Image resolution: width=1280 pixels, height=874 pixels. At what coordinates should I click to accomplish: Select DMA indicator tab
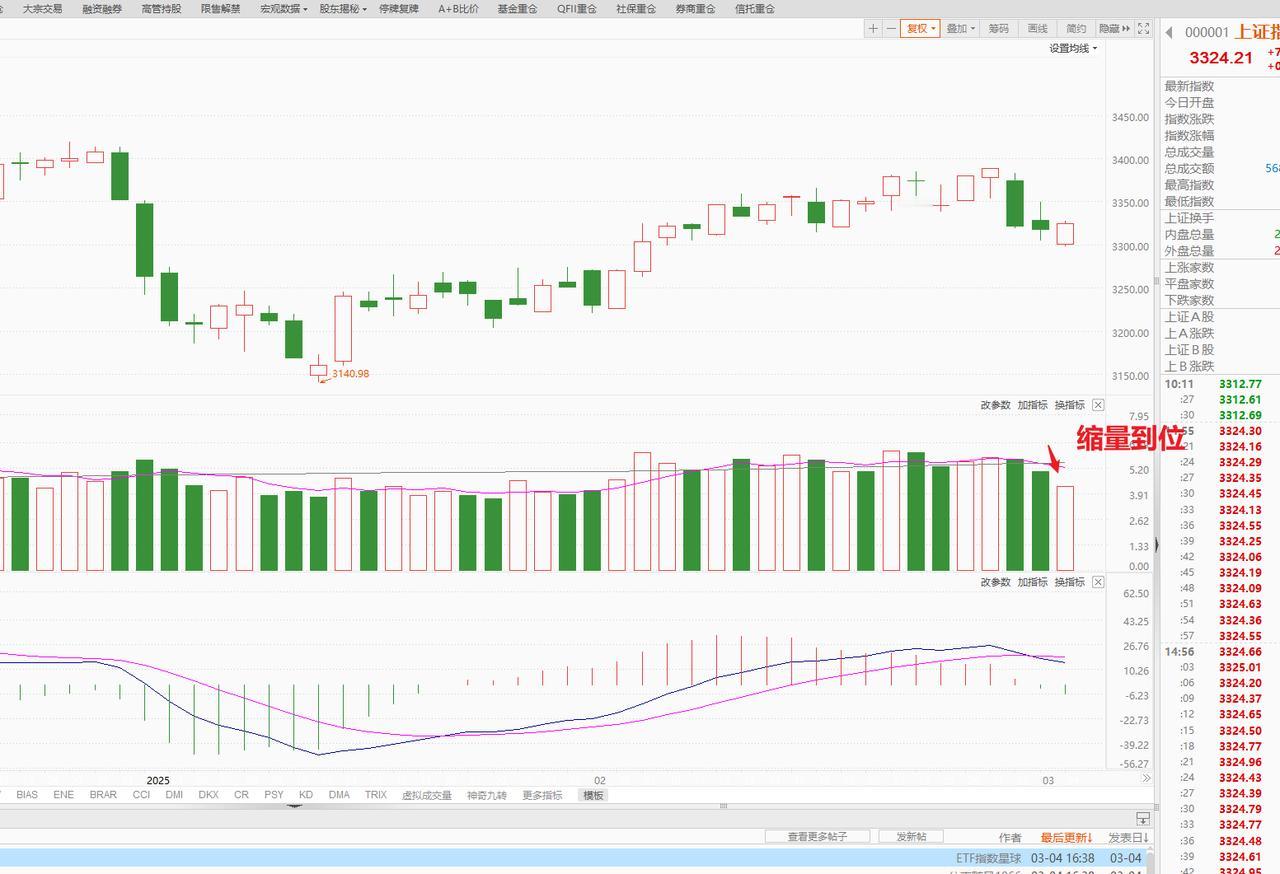point(339,795)
